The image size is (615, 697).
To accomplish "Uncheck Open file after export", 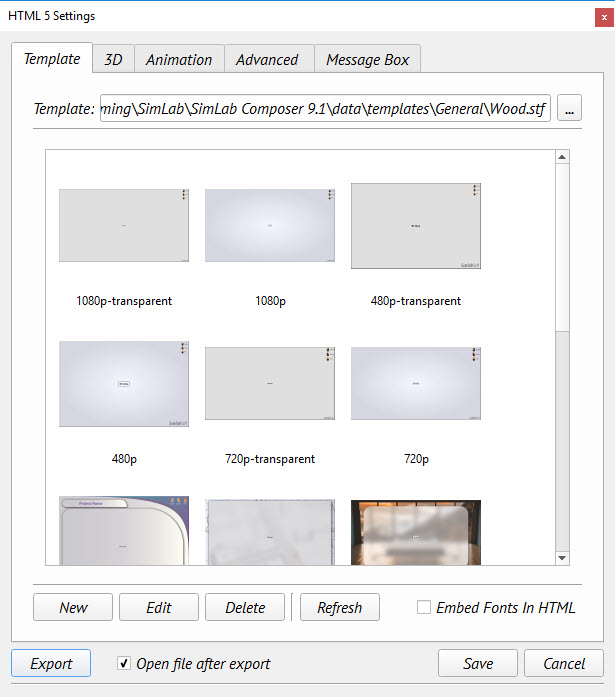I will (x=124, y=663).
